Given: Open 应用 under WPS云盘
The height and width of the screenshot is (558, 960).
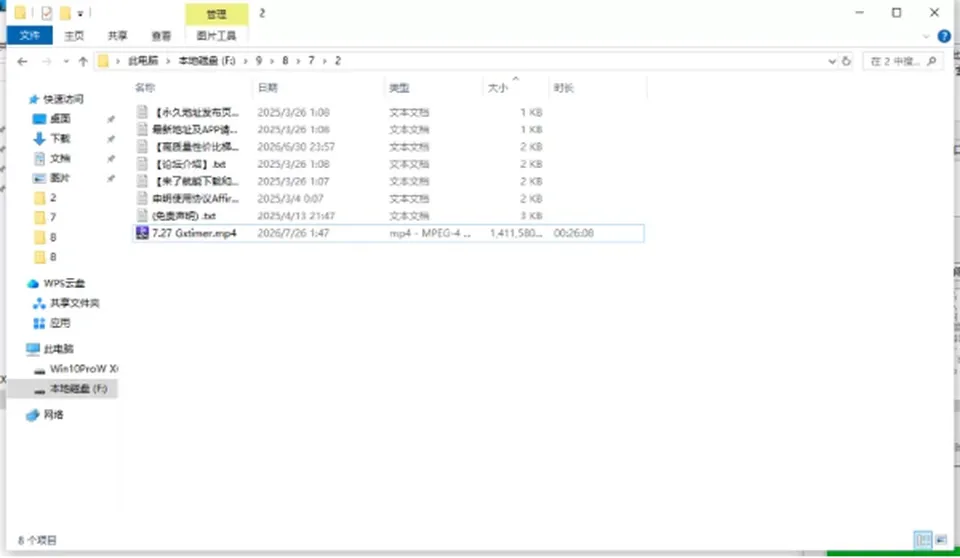Looking at the screenshot, I should click(x=60, y=323).
